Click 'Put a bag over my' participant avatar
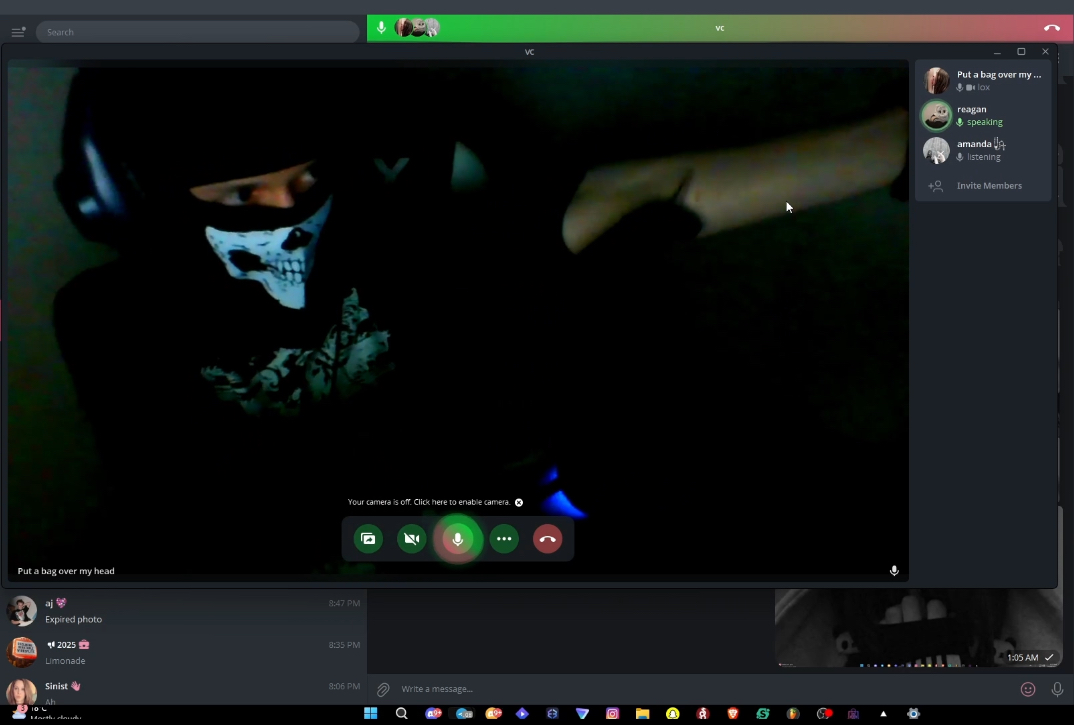Screen dimensions: 1074x725 [x=936, y=80]
